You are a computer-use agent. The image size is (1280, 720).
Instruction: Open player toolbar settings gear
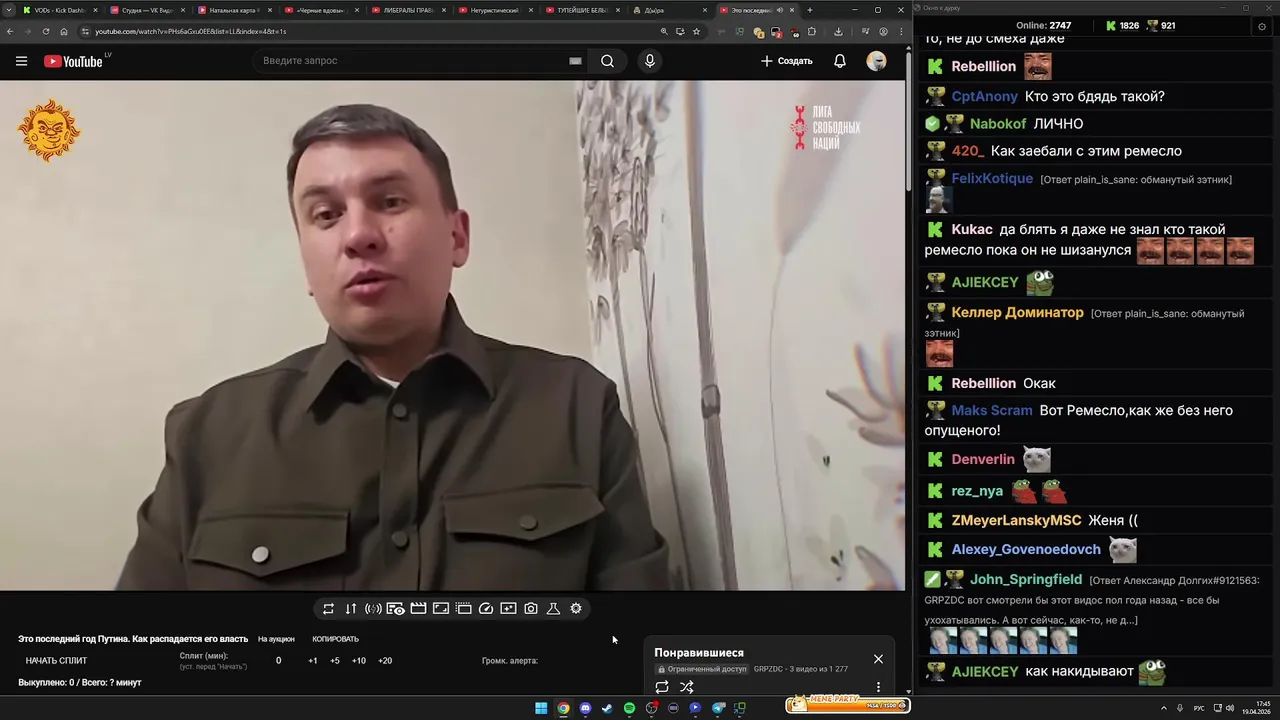point(576,608)
